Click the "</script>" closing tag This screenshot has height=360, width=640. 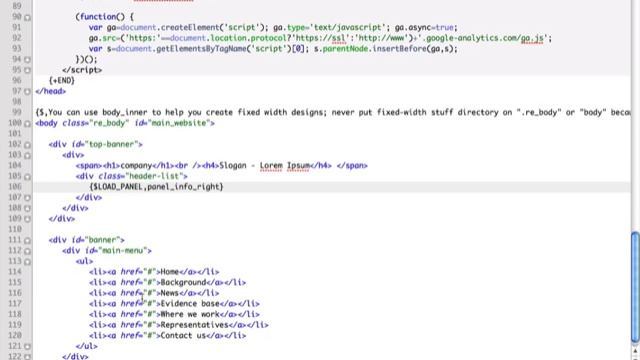coord(82,70)
